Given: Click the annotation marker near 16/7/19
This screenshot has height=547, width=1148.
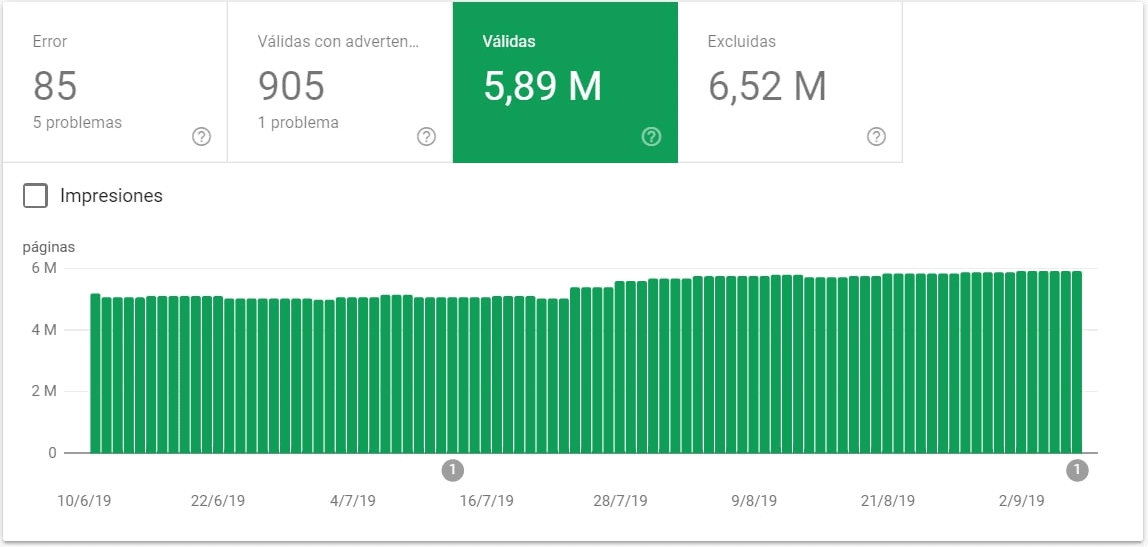Looking at the screenshot, I should coord(452,470).
